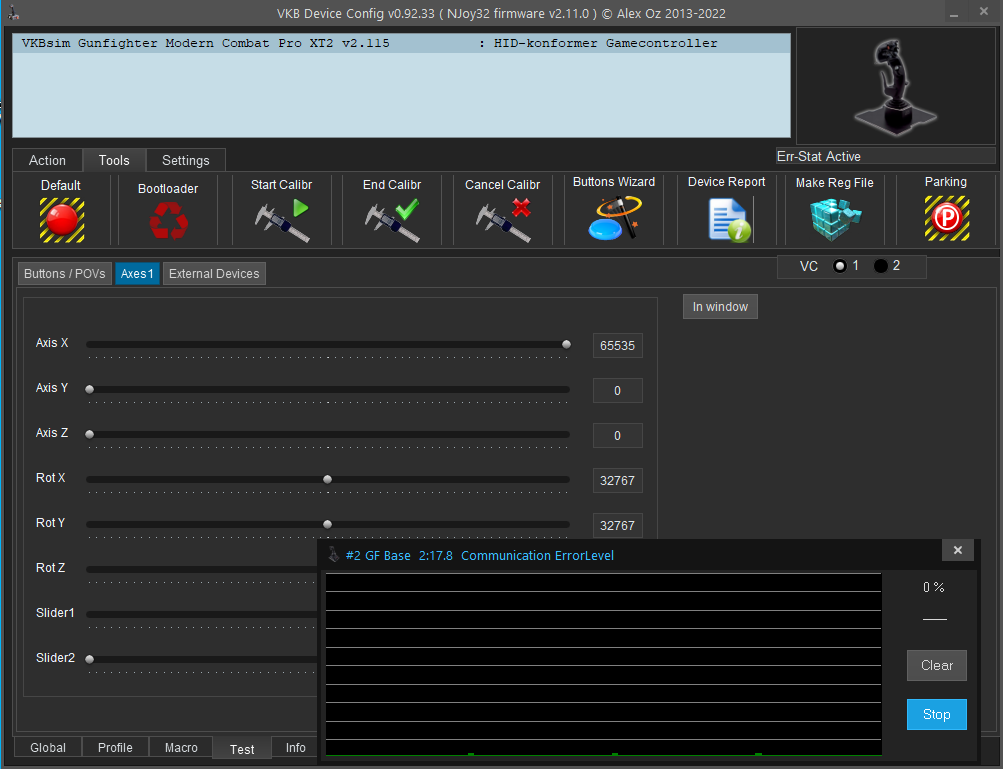Start calibration with the Start Calibr icon
The image size is (1003, 769).
click(x=282, y=220)
